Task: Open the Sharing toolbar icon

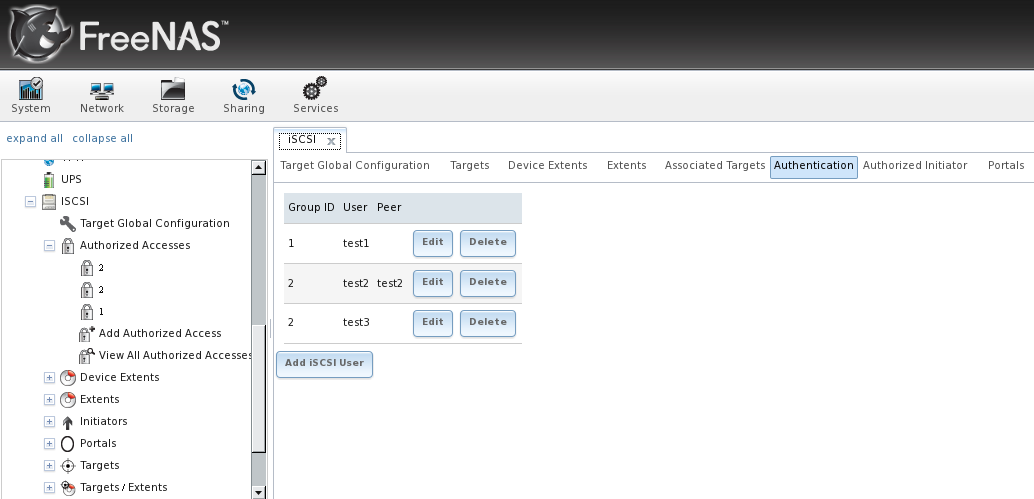Action: tap(244, 90)
